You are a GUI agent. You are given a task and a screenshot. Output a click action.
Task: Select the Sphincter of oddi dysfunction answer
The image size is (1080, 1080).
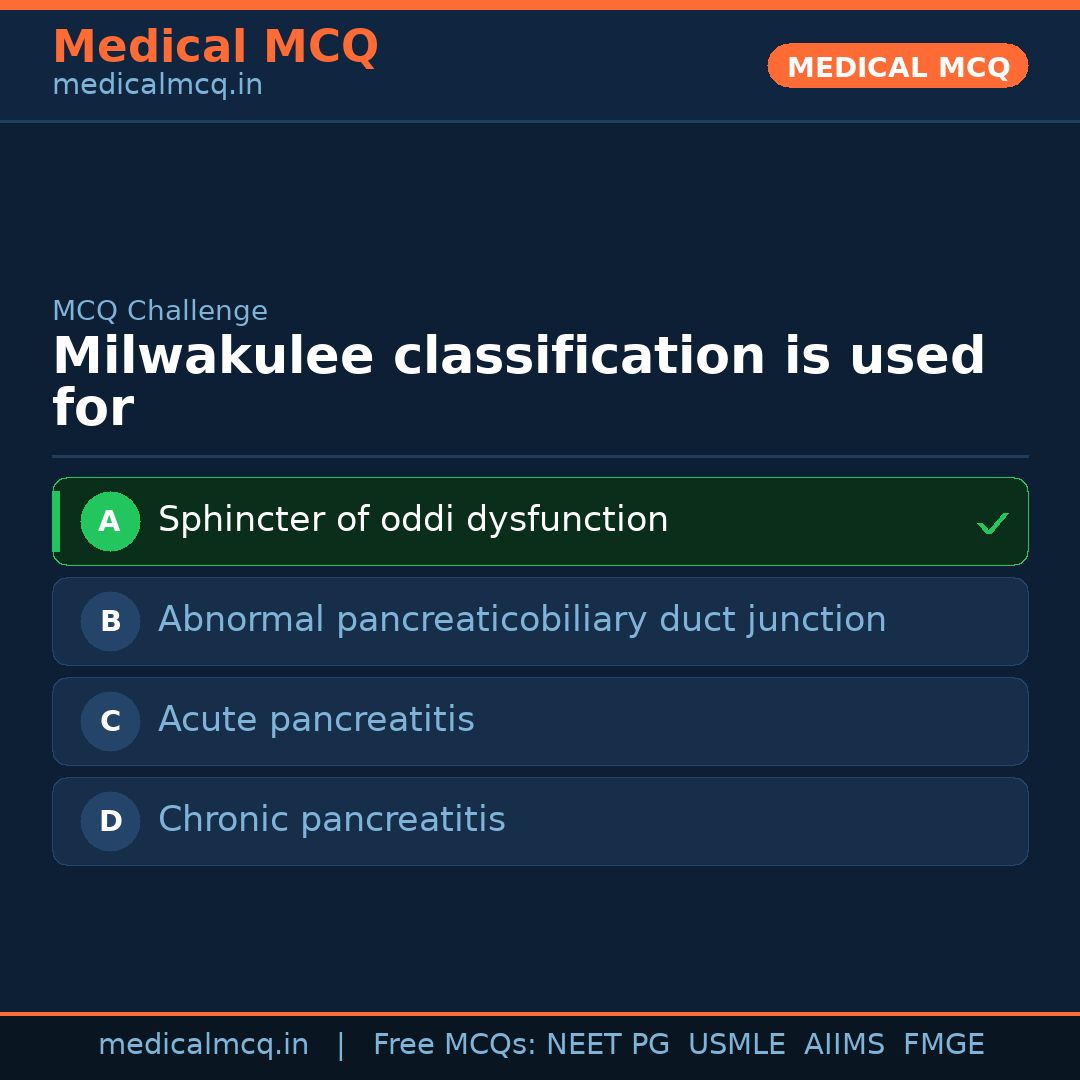(413, 520)
